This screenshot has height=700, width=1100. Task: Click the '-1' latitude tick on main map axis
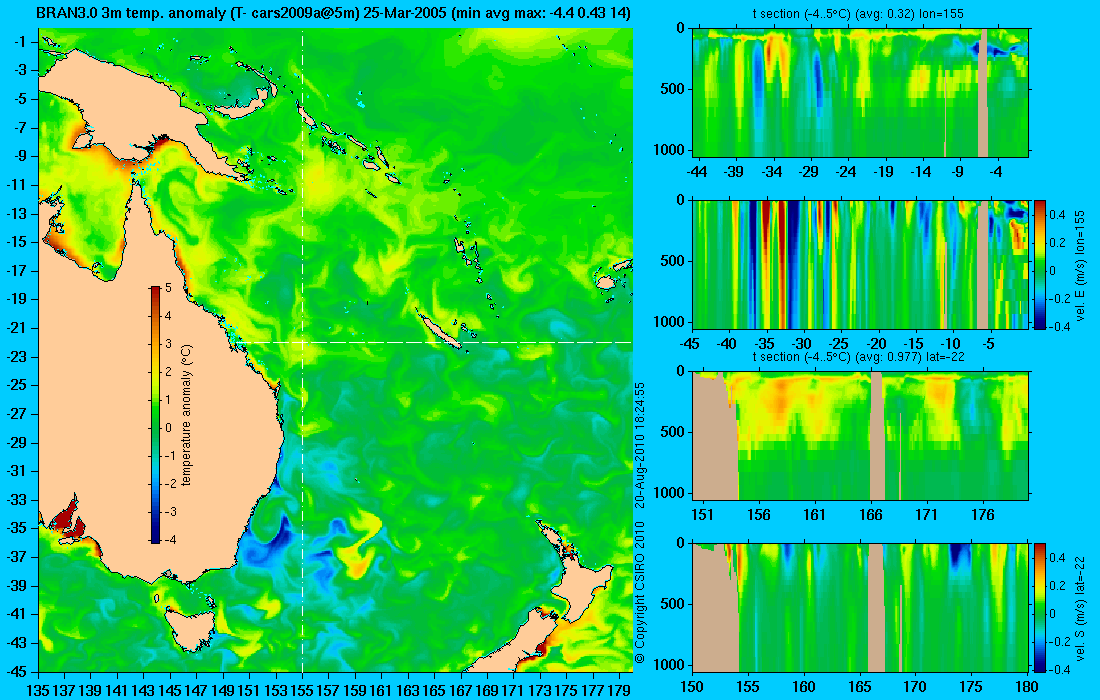point(22,41)
